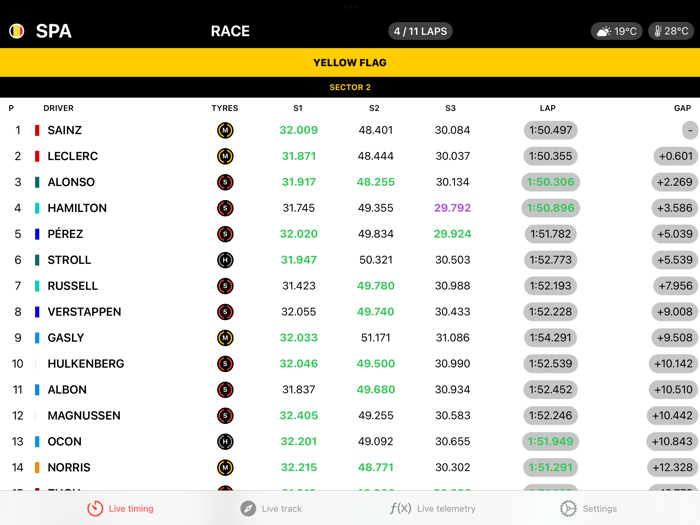Tap Verstappen's gap +9.008
This screenshot has width=700, height=525.
[x=675, y=312]
